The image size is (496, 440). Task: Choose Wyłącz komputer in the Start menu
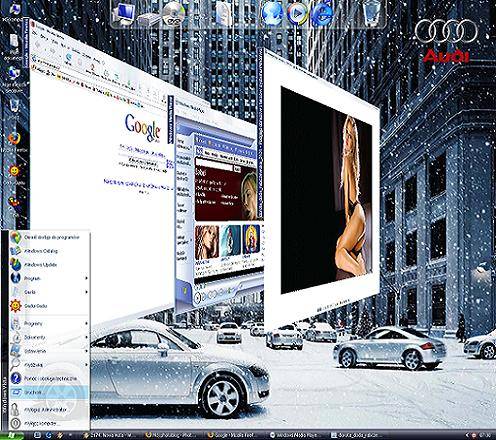[49, 423]
